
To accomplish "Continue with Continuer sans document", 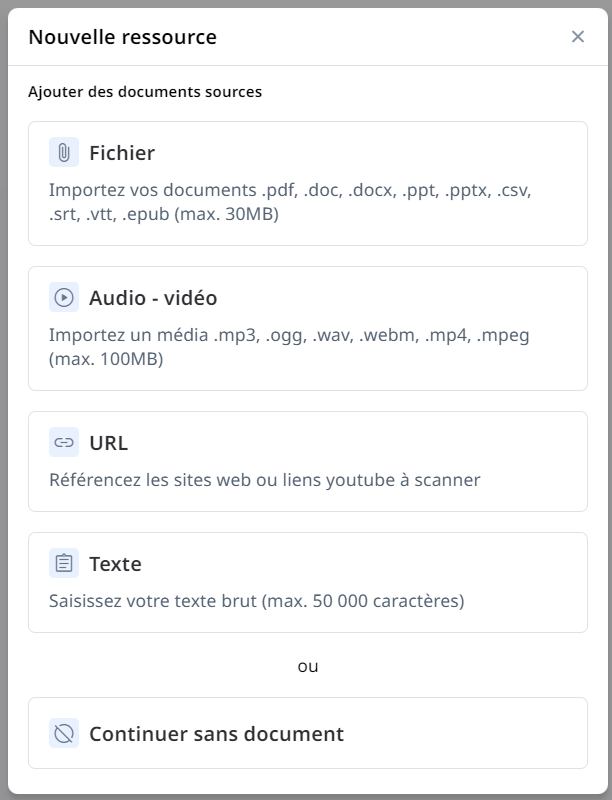I will [216, 734].
